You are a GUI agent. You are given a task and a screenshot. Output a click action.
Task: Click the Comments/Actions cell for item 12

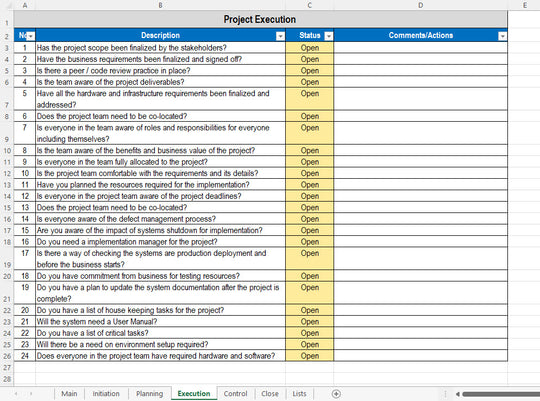pos(420,196)
